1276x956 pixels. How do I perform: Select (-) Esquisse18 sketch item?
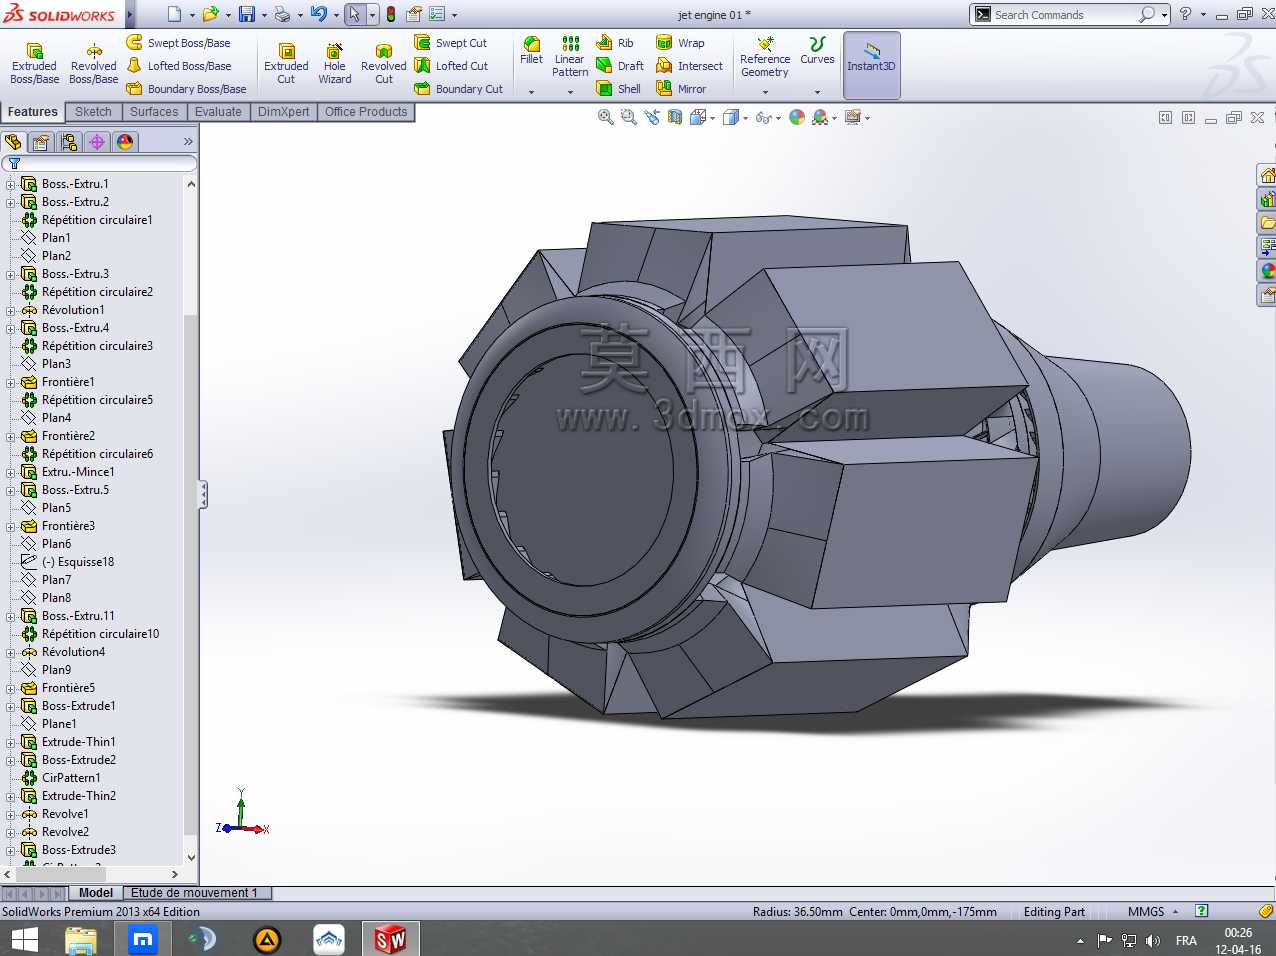[78, 562]
